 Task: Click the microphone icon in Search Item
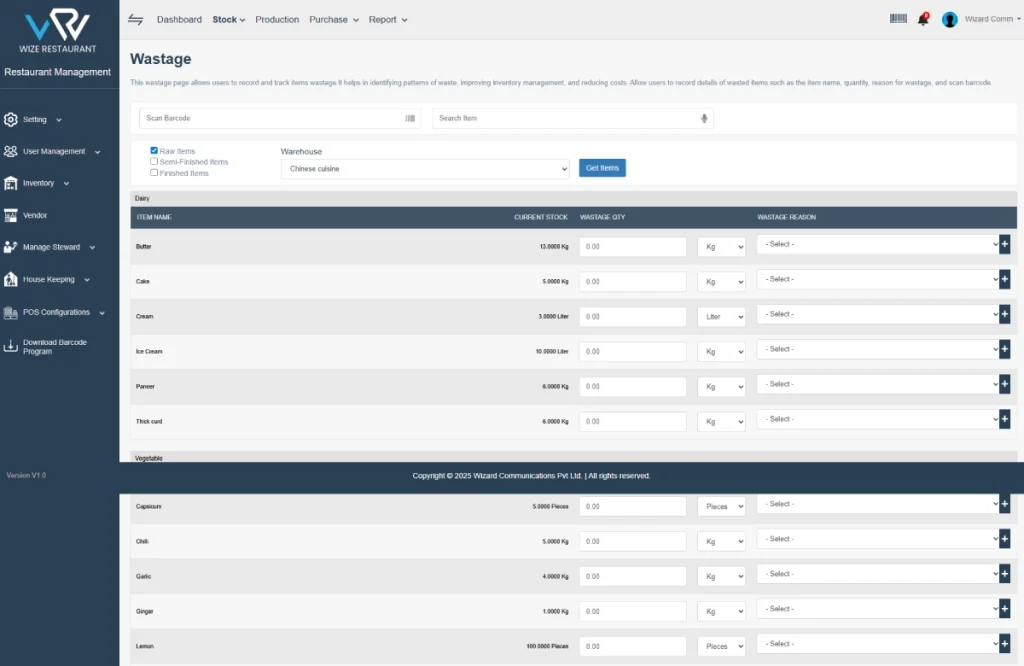[704, 118]
